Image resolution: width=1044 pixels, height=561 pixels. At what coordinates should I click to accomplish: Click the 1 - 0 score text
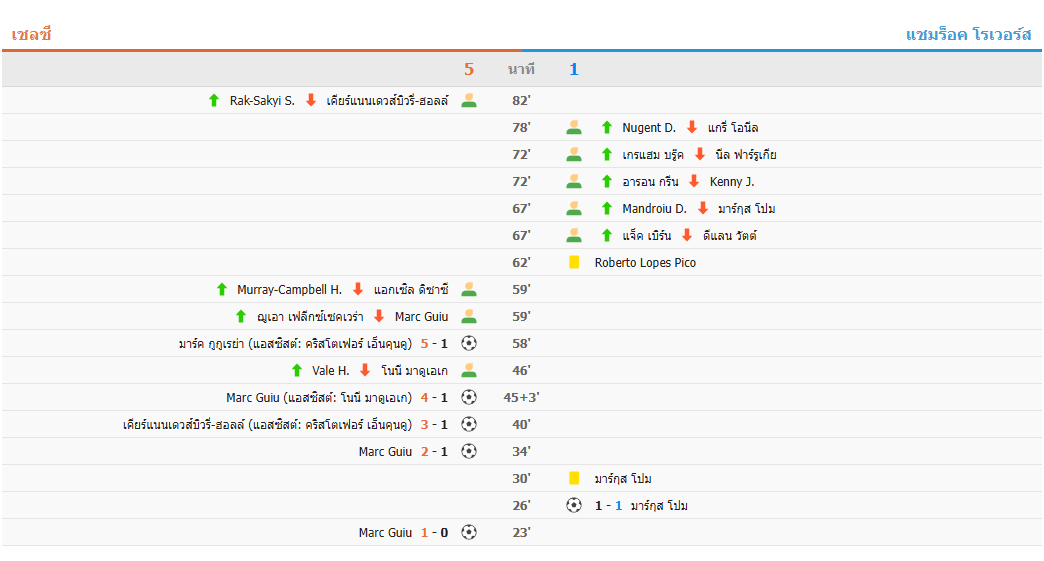[434, 532]
